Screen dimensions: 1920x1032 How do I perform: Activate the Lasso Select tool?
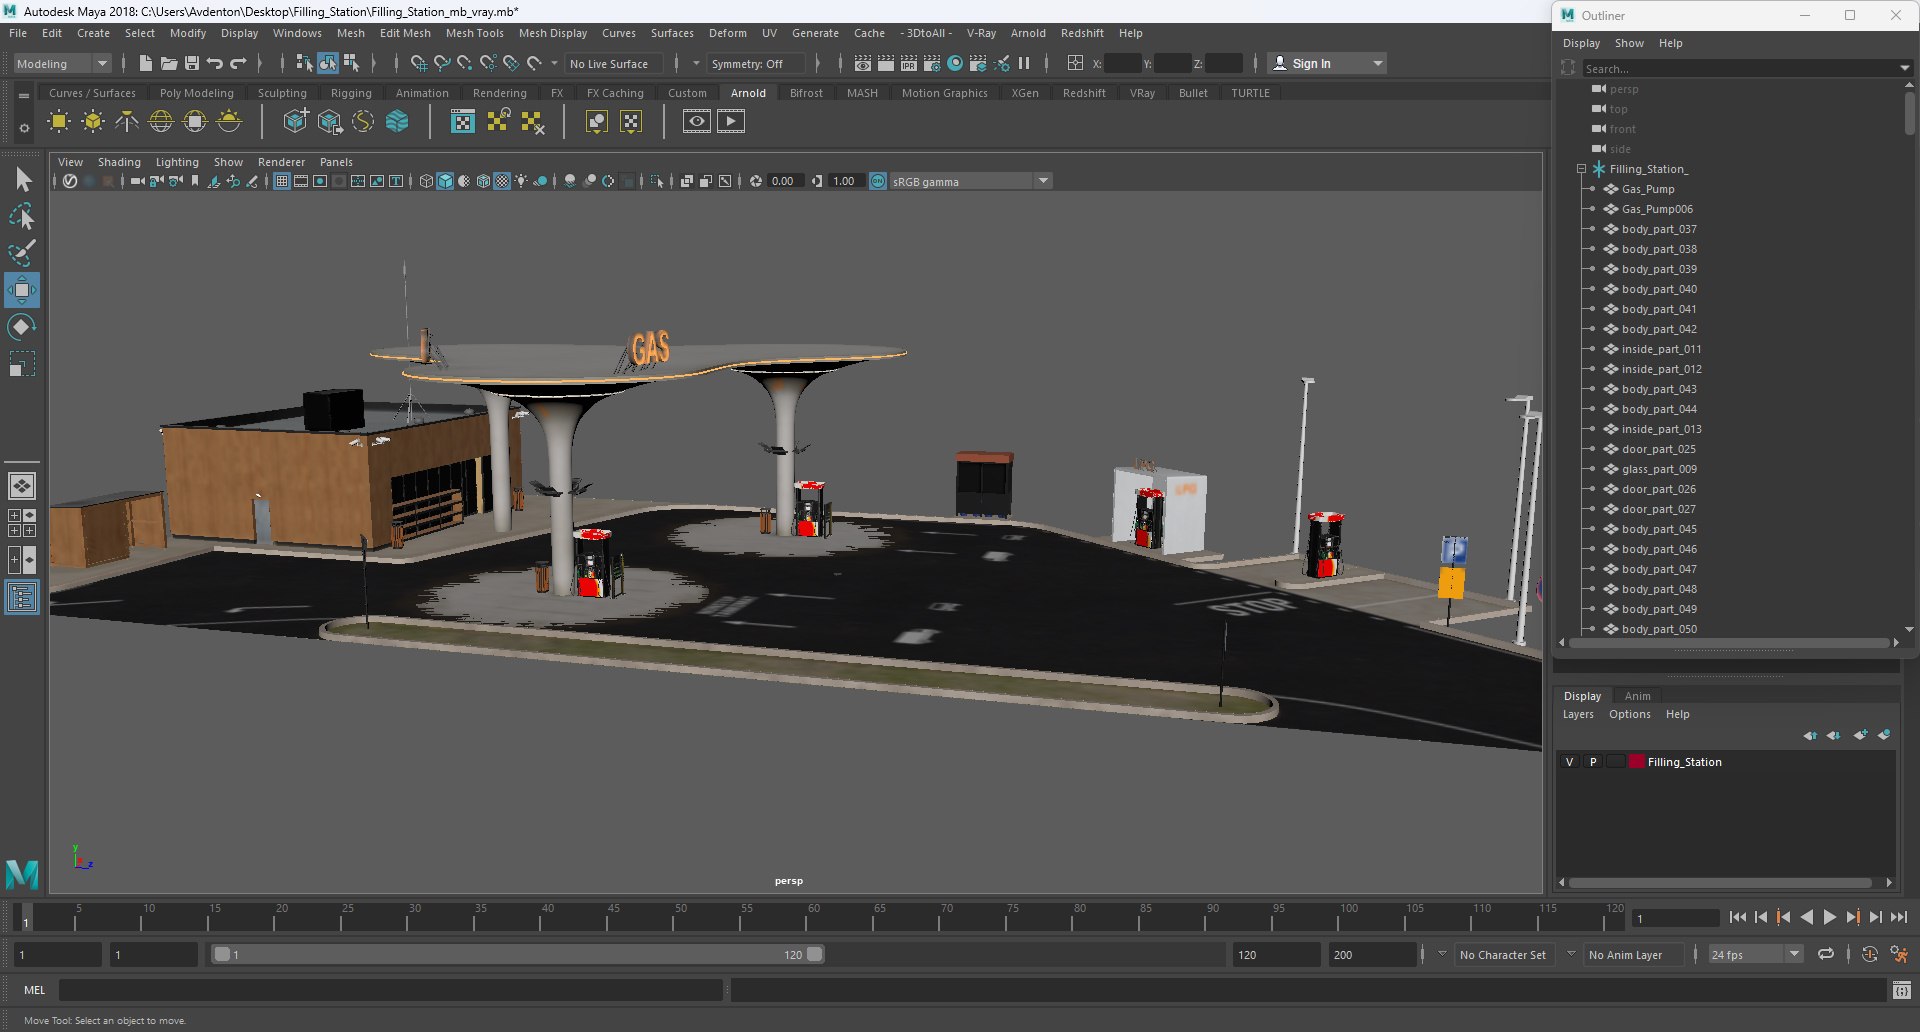22,217
